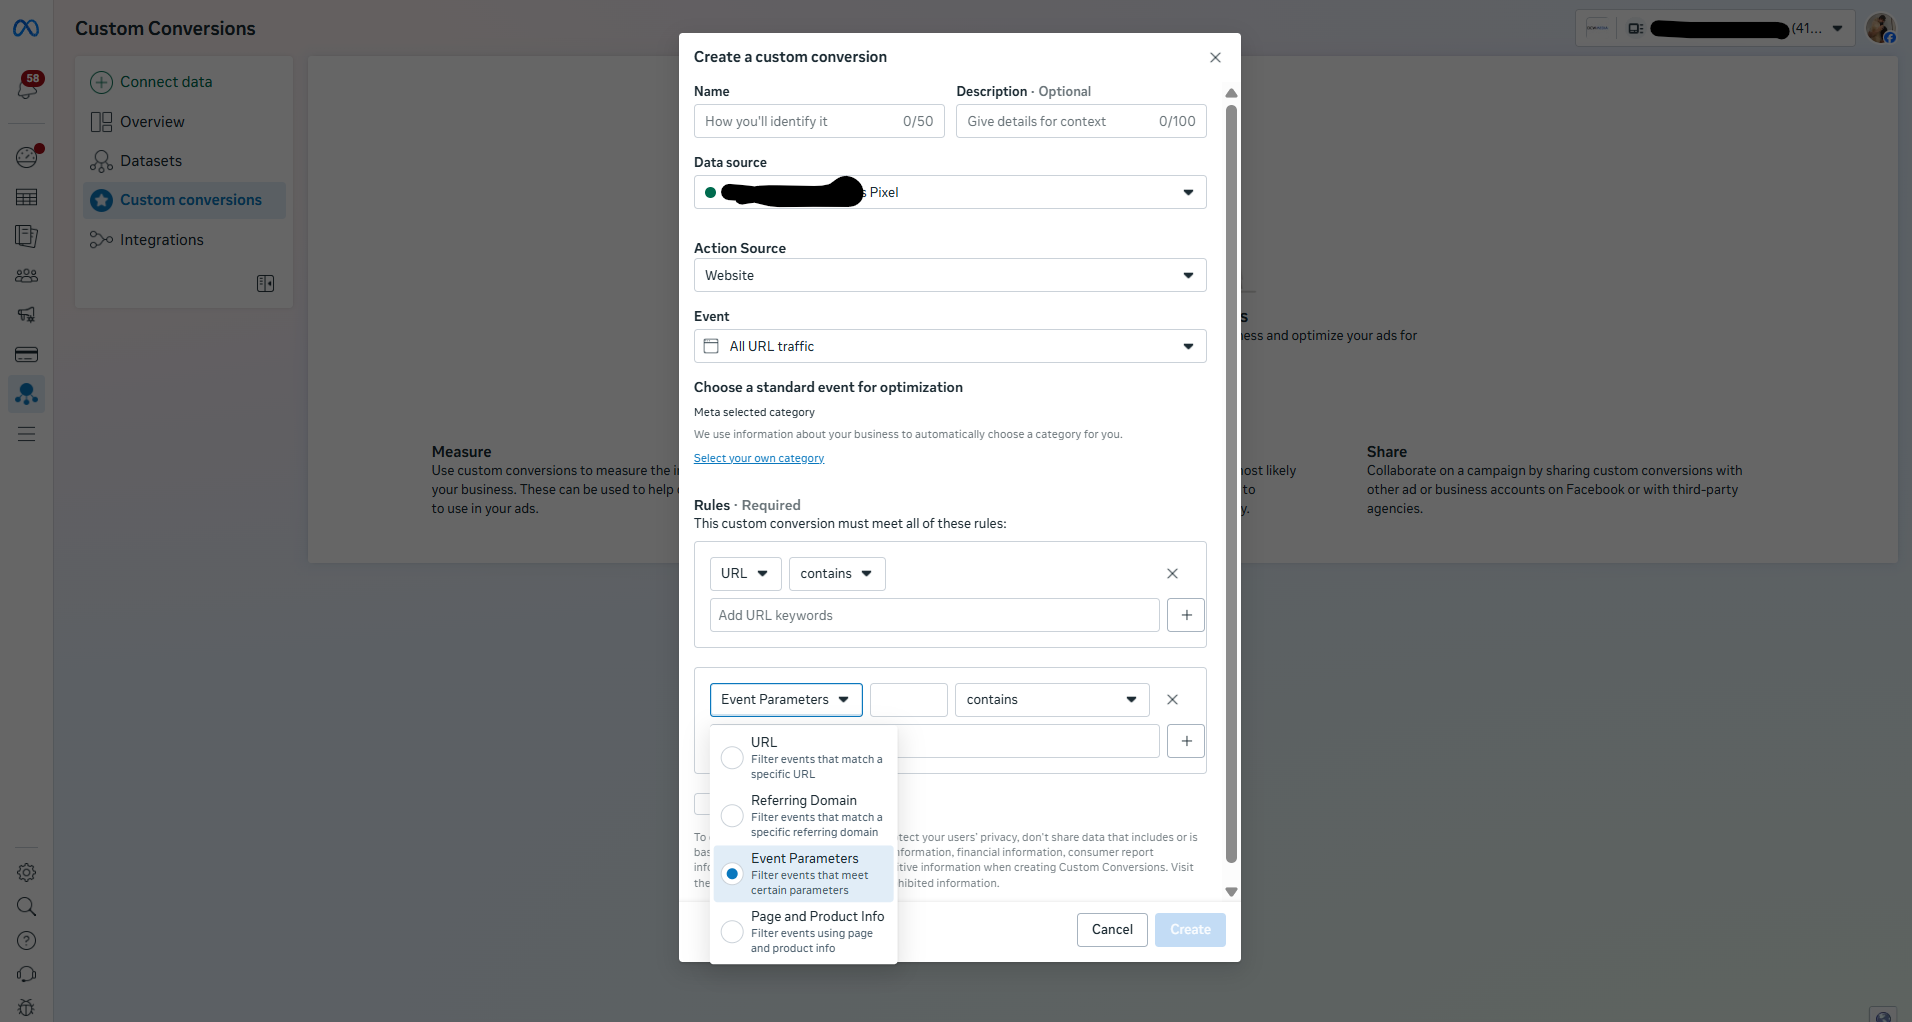This screenshot has width=1912, height=1022.
Task: Remove the URL contains rule
Action: tap(1172, 574)
